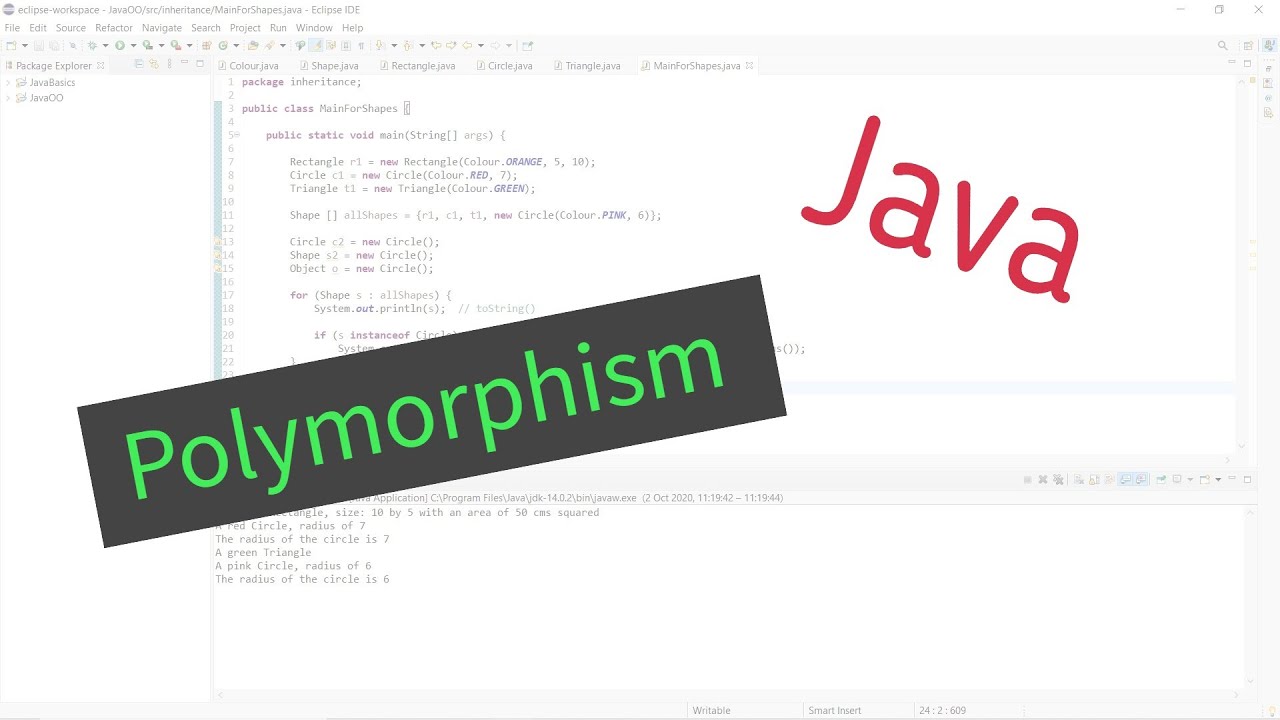Click the Open Type toolbar icon
The width and height of the screenshot is (1280, 720).
coord(252,45)
